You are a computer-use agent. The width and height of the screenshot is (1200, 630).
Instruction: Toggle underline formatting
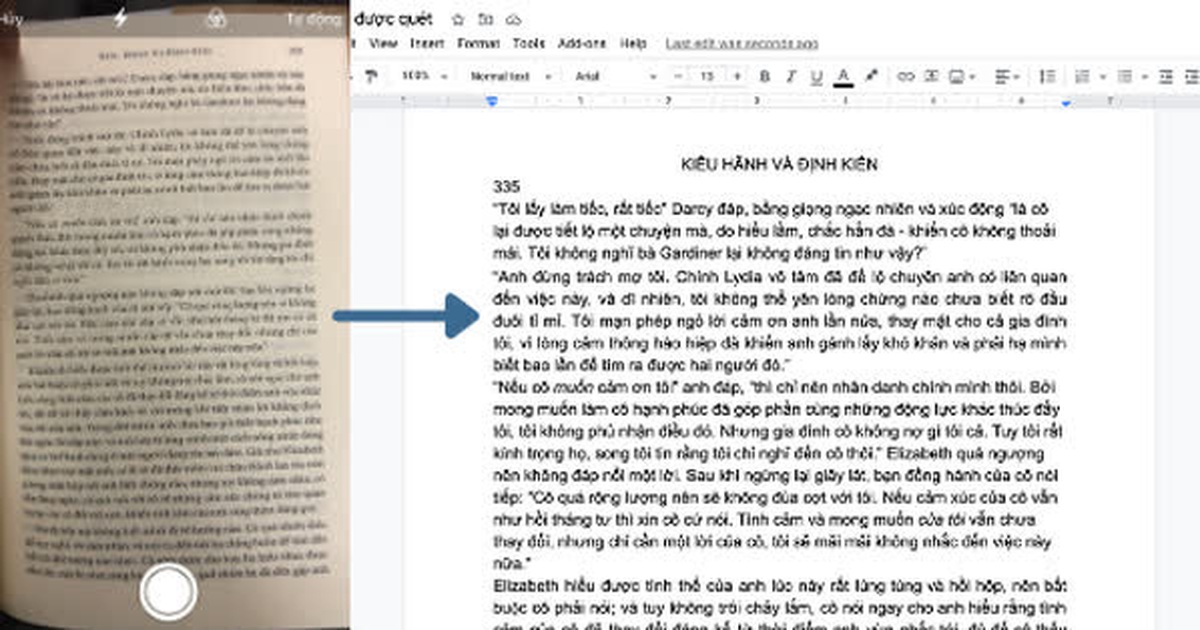coord(816,76)
